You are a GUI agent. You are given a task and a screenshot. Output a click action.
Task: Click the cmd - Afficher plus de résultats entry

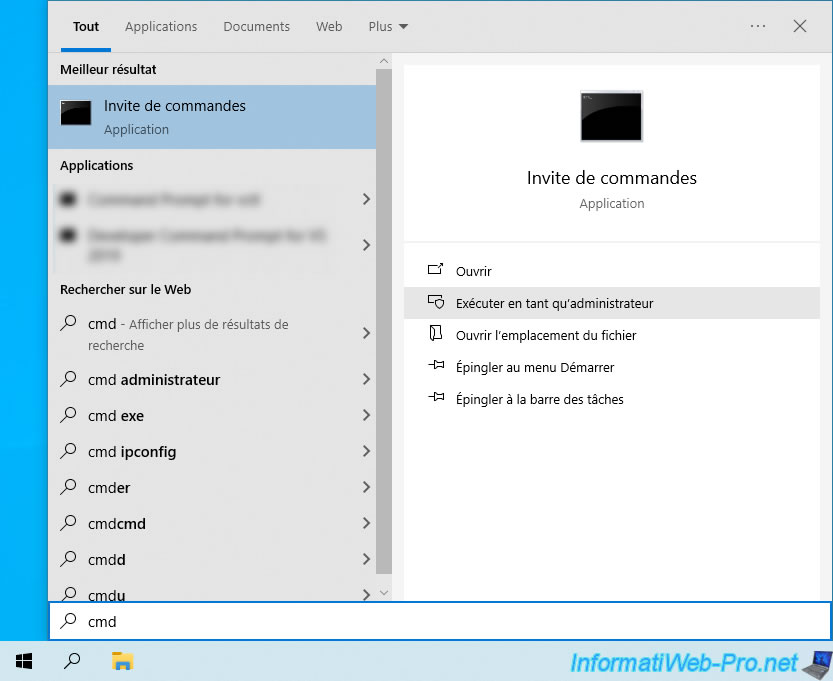coord(212,334)
